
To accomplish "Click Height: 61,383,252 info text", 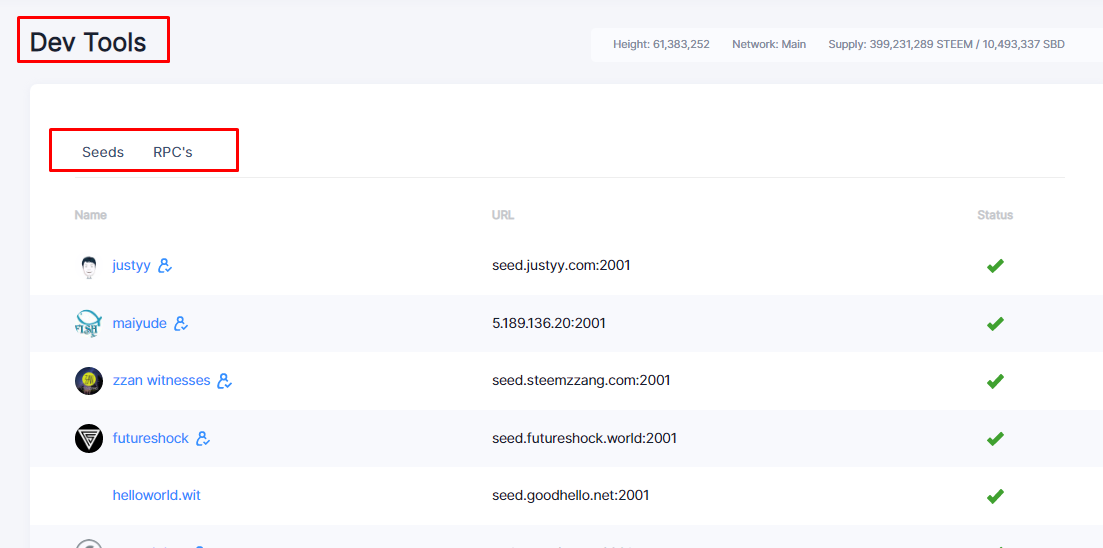I will pos(661,44).
